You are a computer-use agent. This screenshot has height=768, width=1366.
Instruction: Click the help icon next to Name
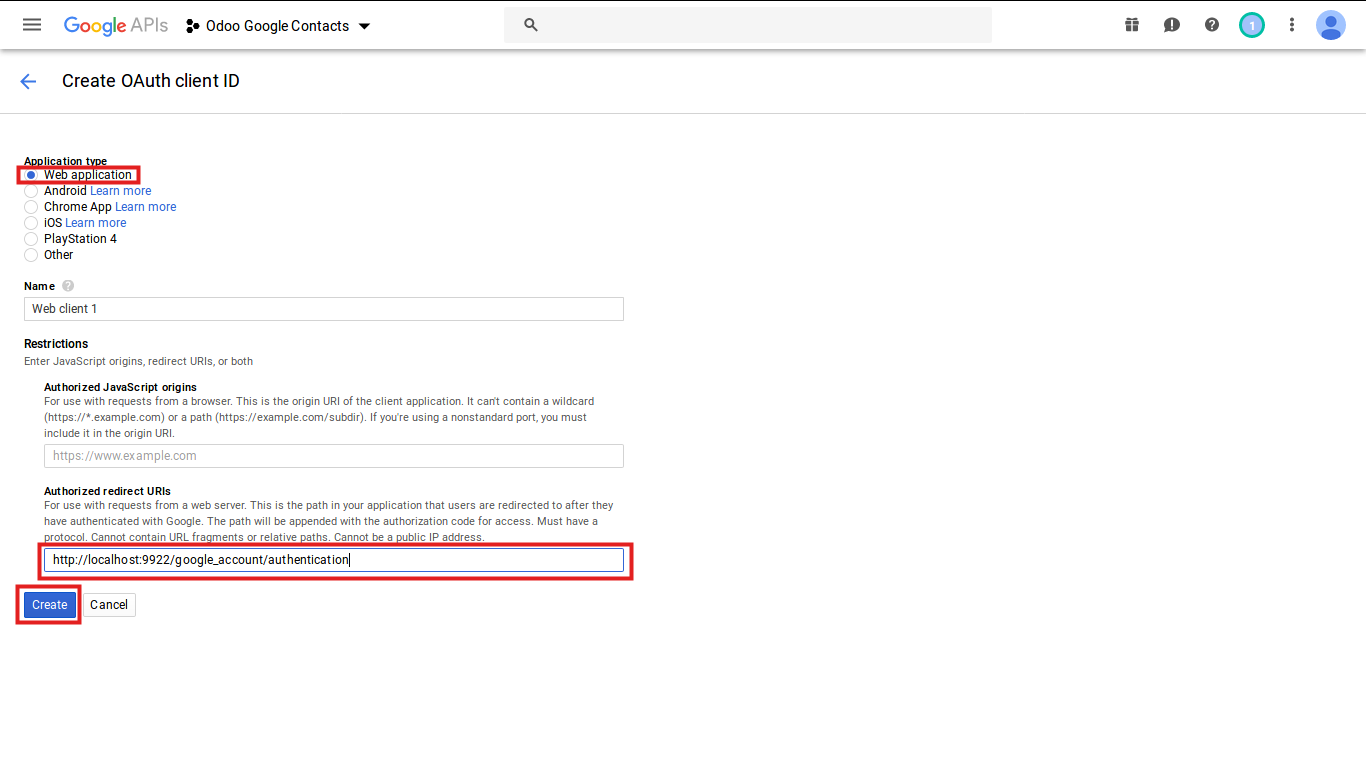pyautogui.click(x=68, y=286)
